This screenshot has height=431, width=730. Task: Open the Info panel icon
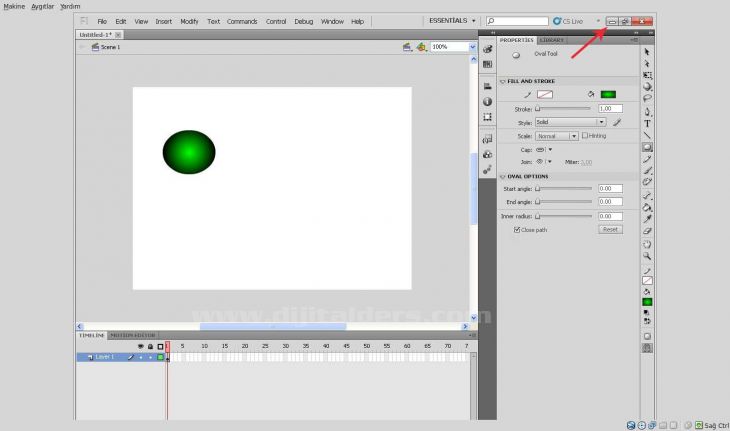(x=487, y=101)
